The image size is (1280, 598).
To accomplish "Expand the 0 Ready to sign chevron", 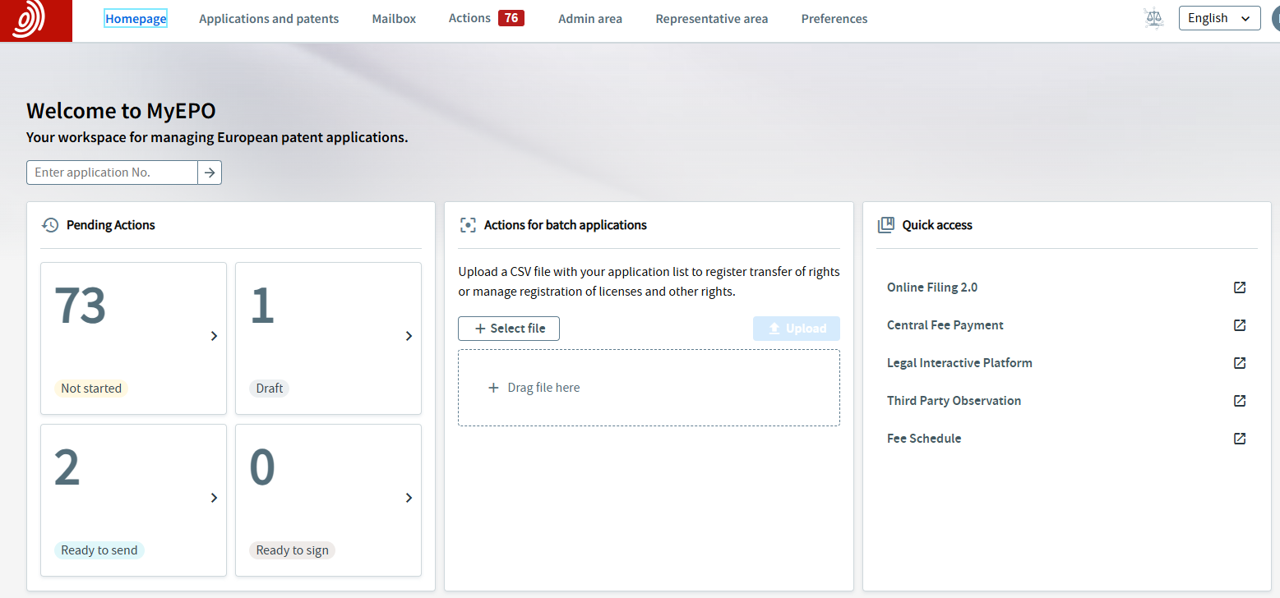I will point(409,498).
